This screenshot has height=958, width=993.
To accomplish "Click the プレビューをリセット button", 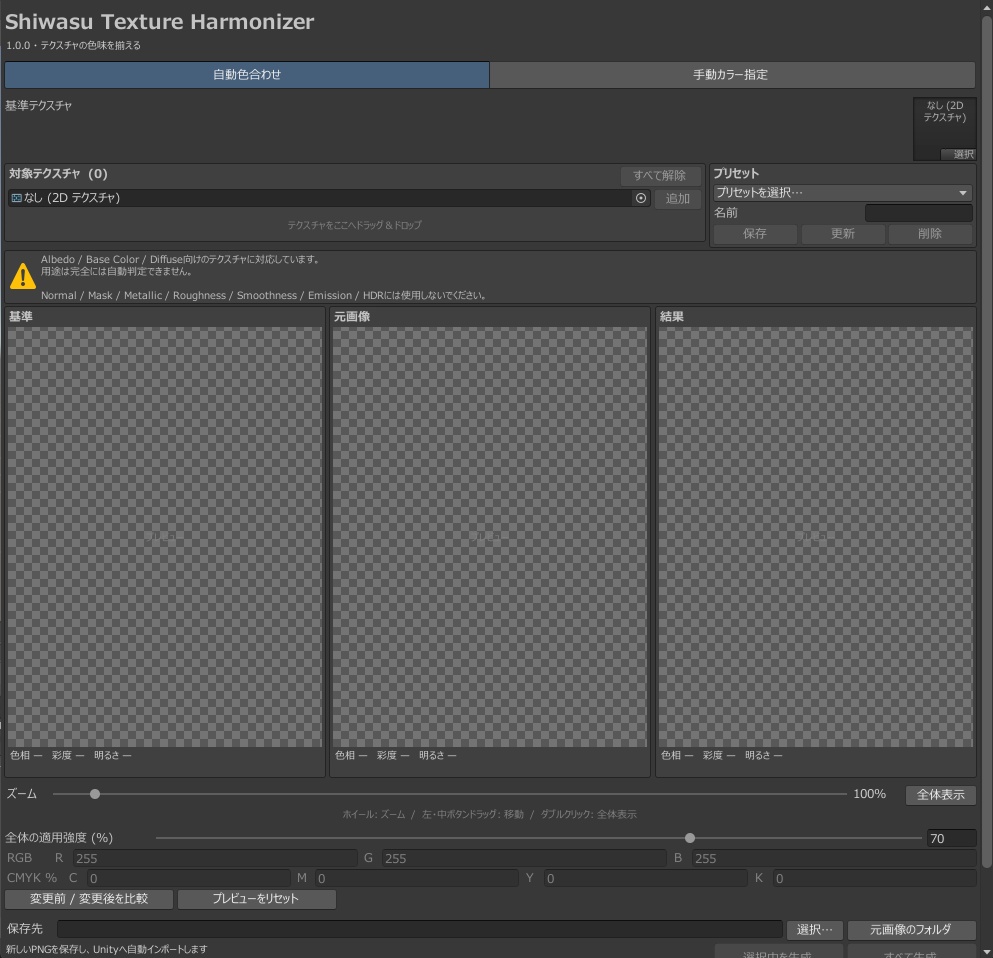I will (256, 899).
